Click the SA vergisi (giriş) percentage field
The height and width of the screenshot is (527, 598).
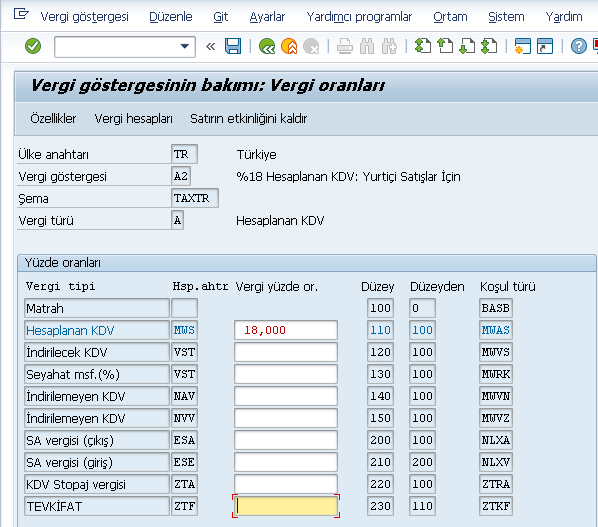286,462
